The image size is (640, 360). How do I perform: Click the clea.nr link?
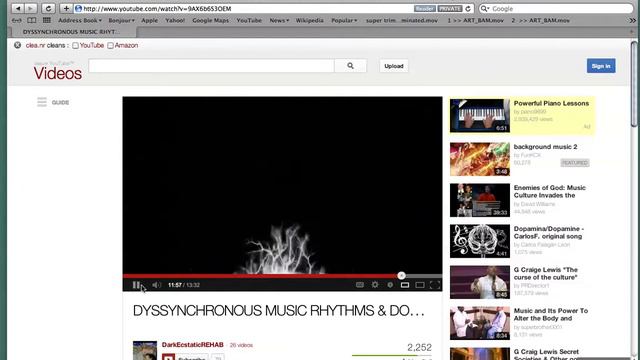click(35, 45)
